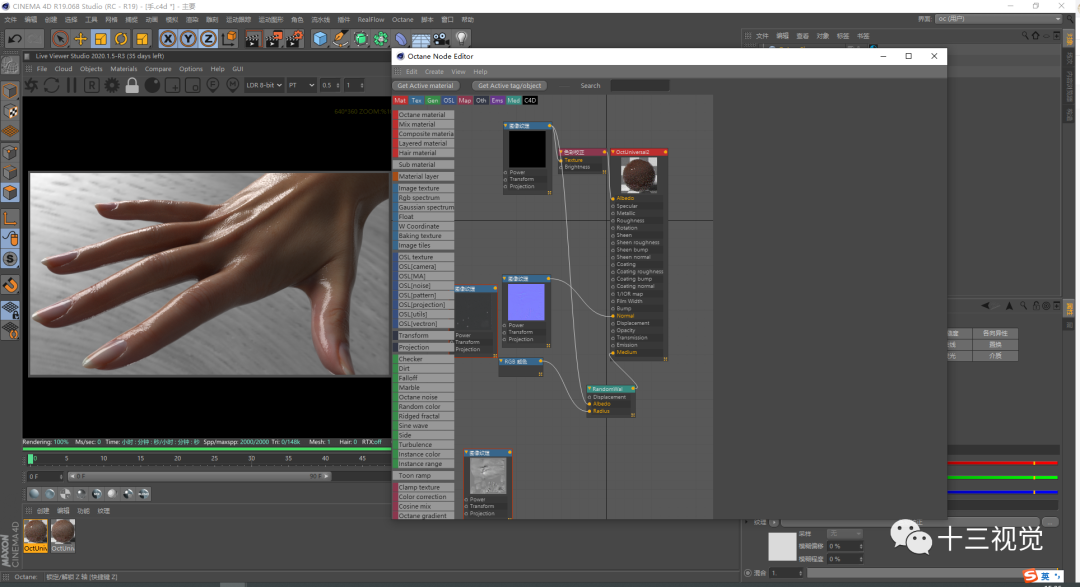Toggle the C4D node filter
This screenshot has height=587, width=1080.
coord(530,101)
